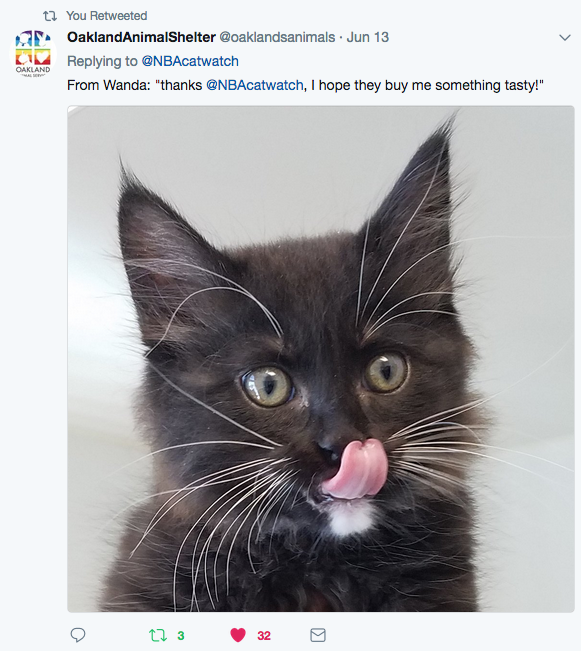Unlike the tweet via red heart icon
The height and width of the screenshot is (651, 581).
tap(238, 635)
